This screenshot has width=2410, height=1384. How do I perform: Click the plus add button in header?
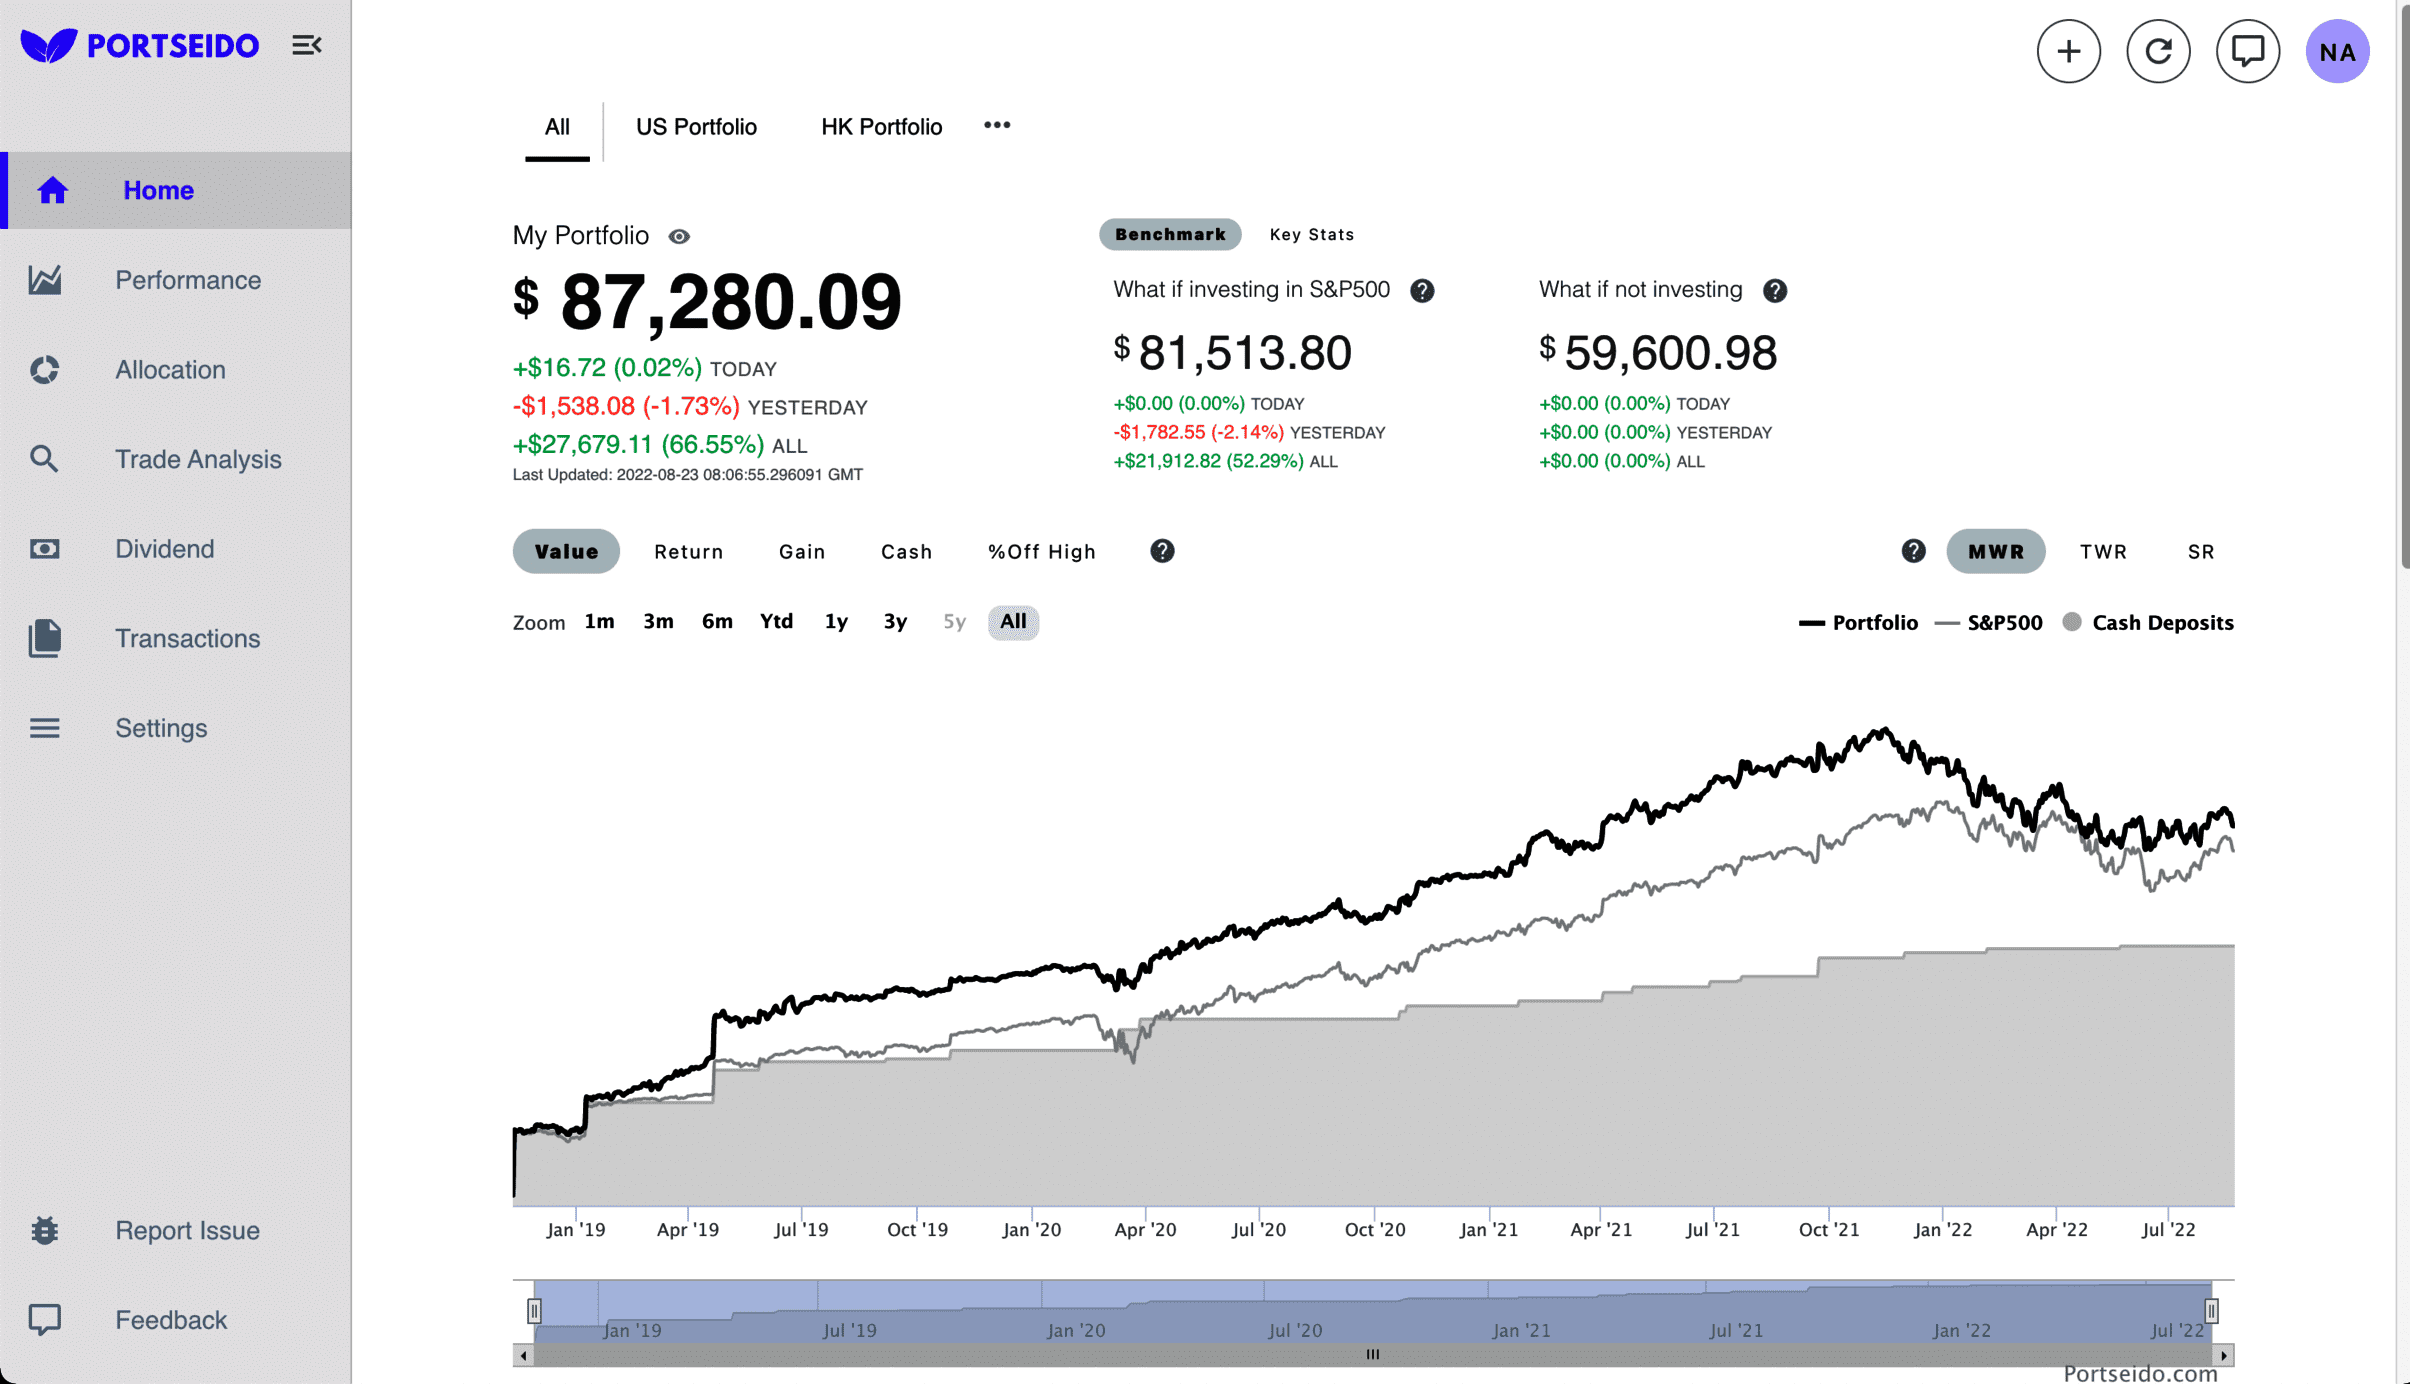pyautogui.click(x=2068, y=51)
